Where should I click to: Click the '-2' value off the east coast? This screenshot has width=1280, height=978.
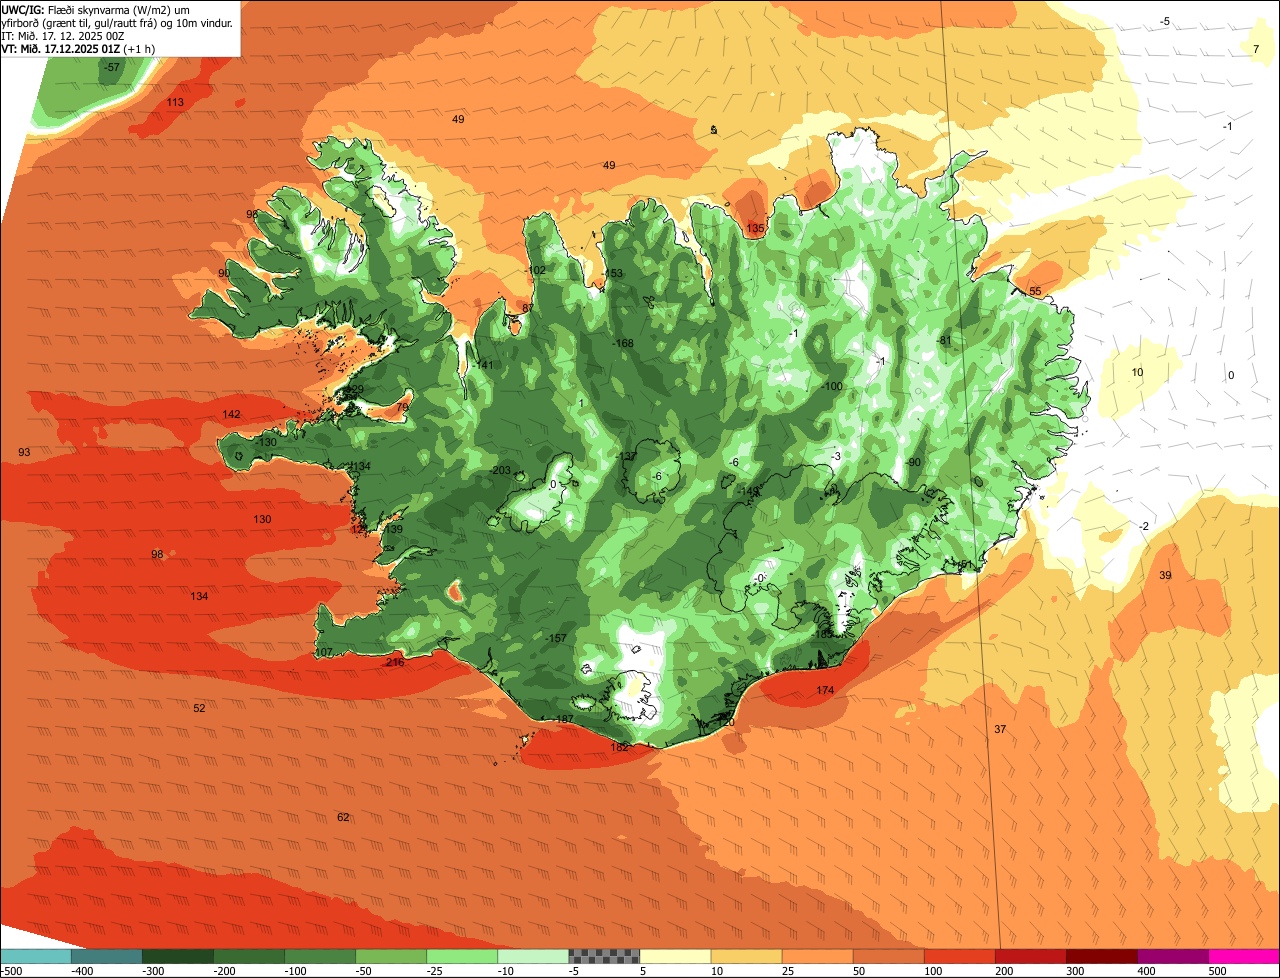click(1144, 526)
